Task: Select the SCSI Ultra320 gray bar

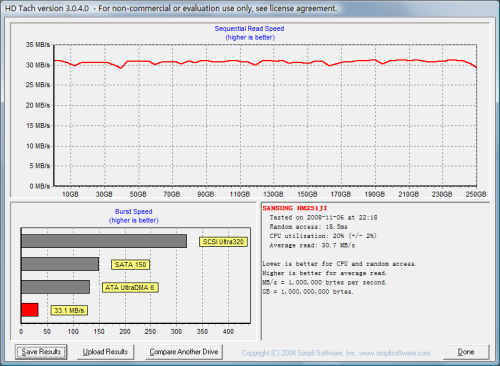Action: point(104,241)
